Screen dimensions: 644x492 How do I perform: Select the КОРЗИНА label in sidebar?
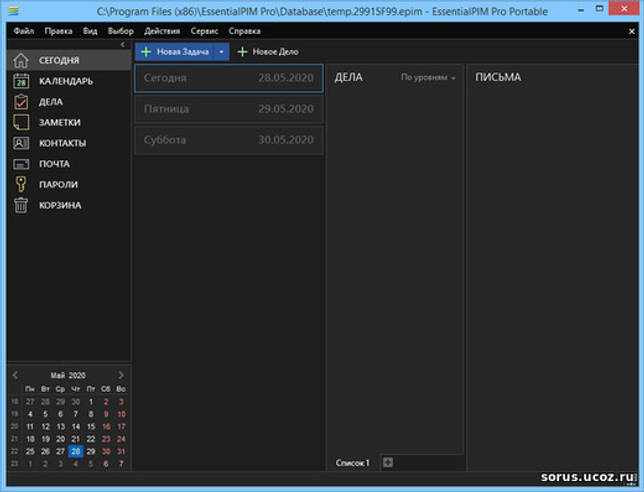click(60, 205)
